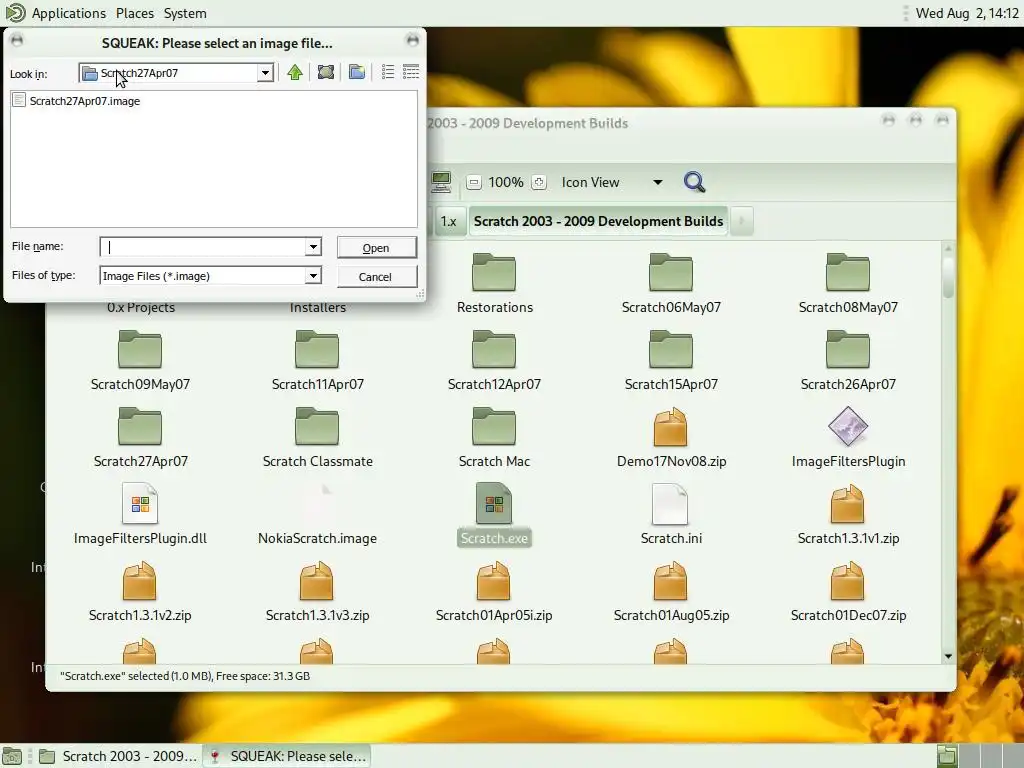This screenshot has height=768, width=1024.
Task: Zoom out in file manager toolbar
Action: click(x=474, y=182)
